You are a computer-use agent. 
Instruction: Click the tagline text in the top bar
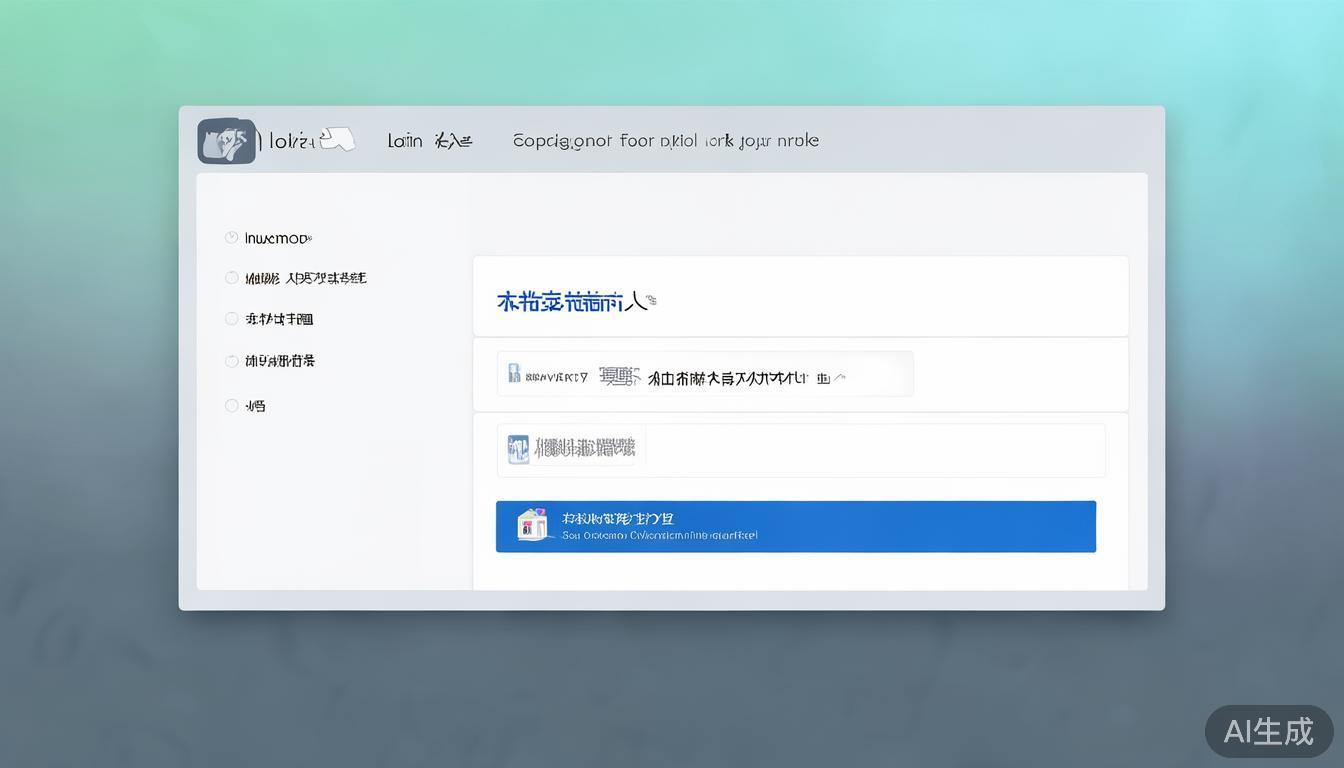[665, 140]
